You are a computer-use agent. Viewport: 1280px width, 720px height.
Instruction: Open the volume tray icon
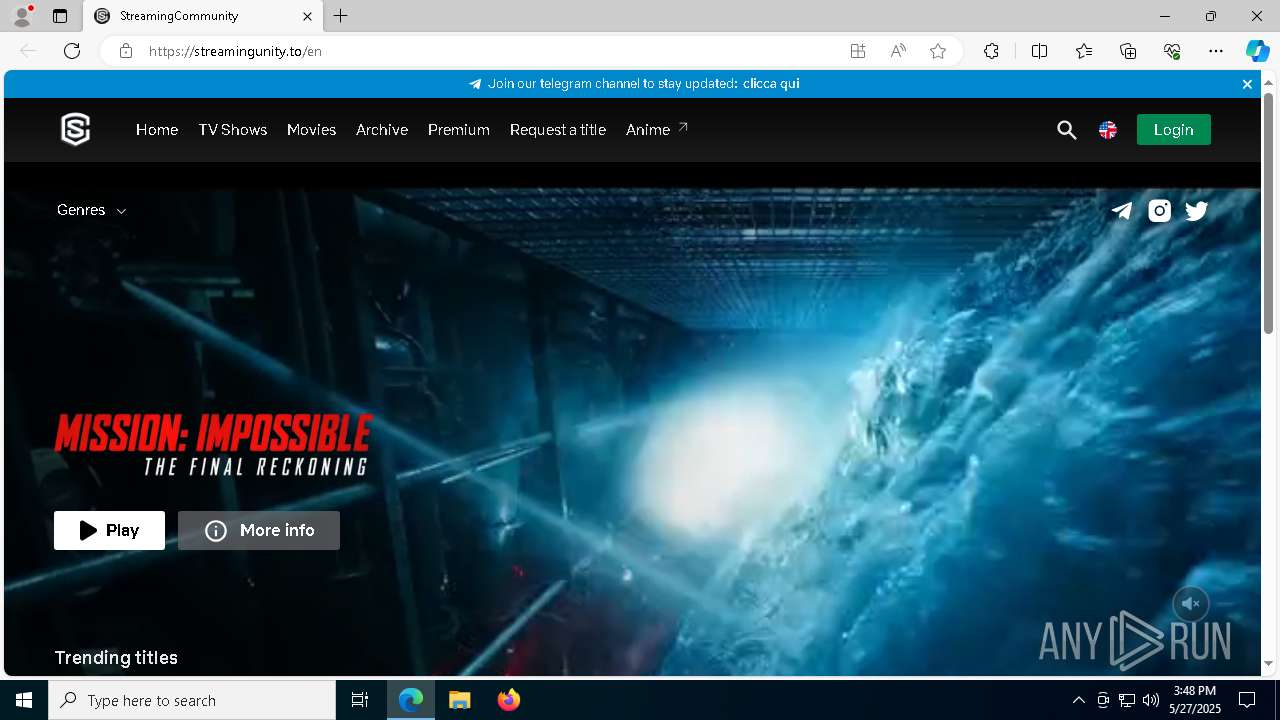click(x=1151, y=700)
